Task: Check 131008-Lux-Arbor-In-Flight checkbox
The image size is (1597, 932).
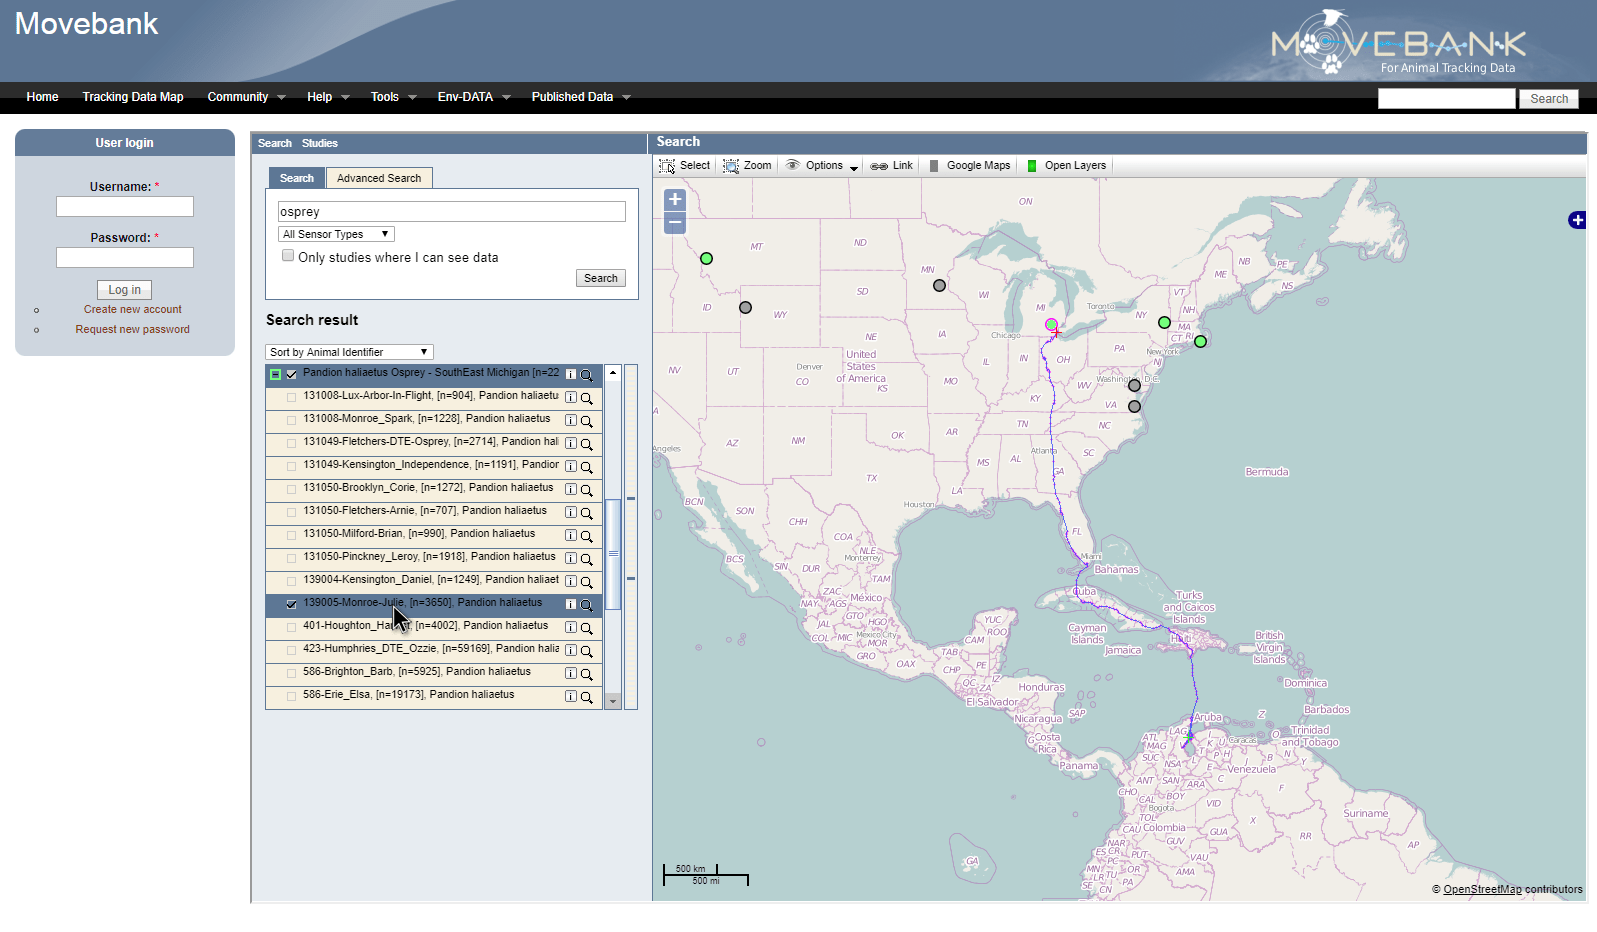Action: coord(292,398)
